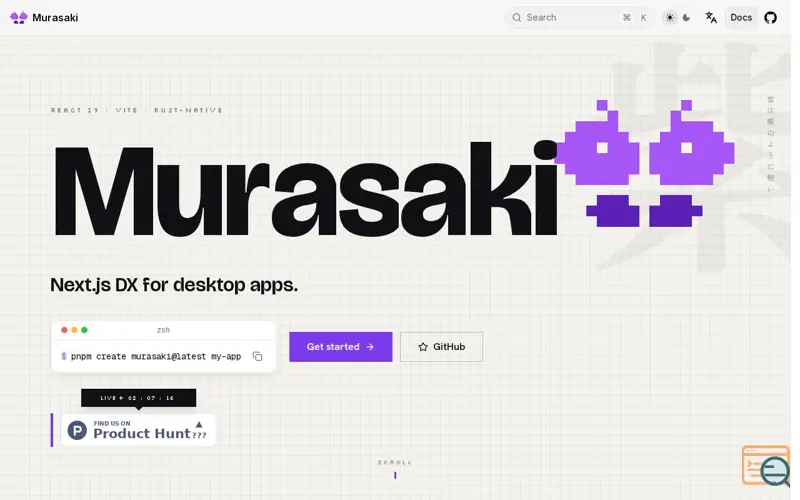Screen dimensions: 800x500
Task: Open the Find us on Product Hunt badge
Action: point(138,430)
